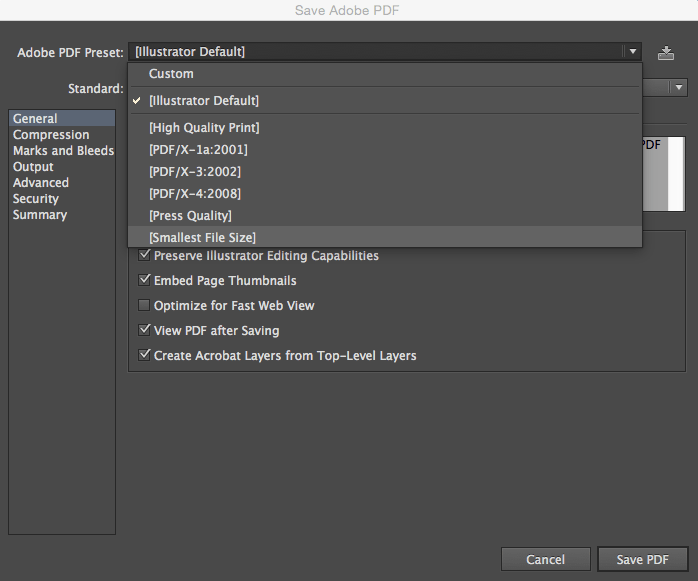Open the Adobe PDF Preset dropdown arrow

click(x=633, y=52)
